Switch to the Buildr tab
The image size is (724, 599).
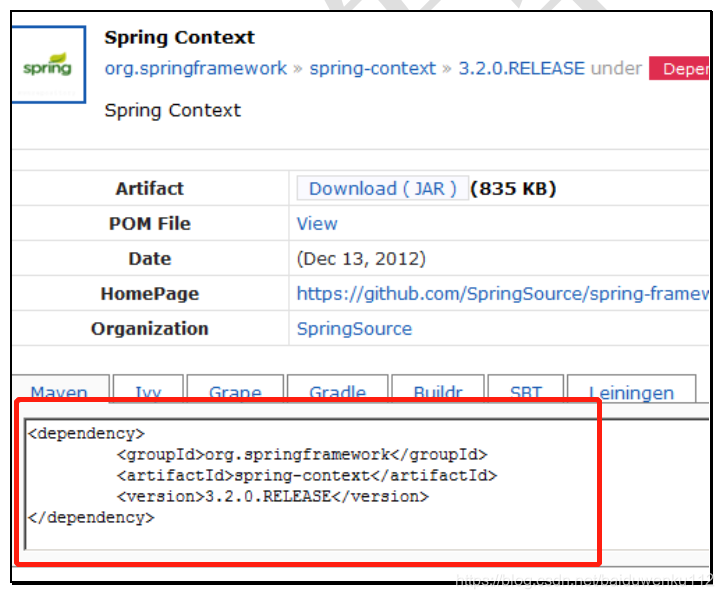(x=438, y=390)
